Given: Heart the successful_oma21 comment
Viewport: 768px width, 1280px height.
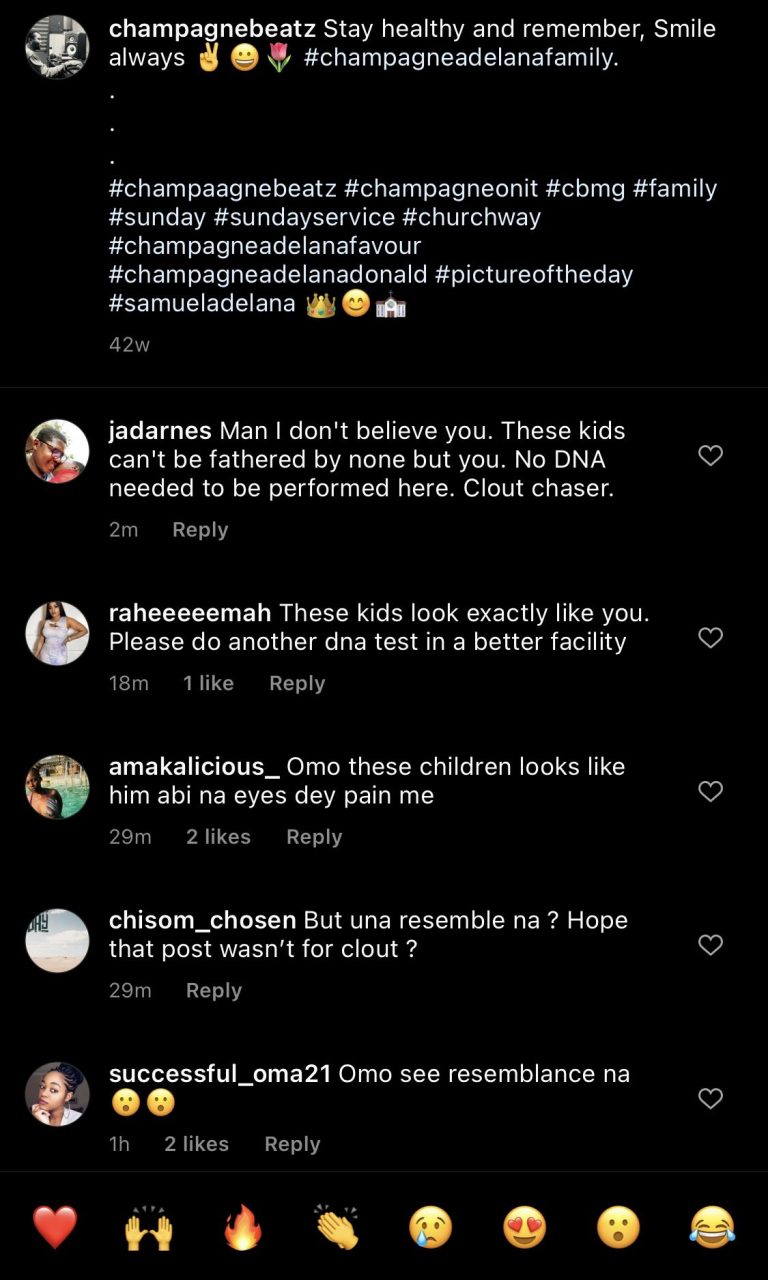Looking at the screenshot, I should click(x=710, y=1099).
